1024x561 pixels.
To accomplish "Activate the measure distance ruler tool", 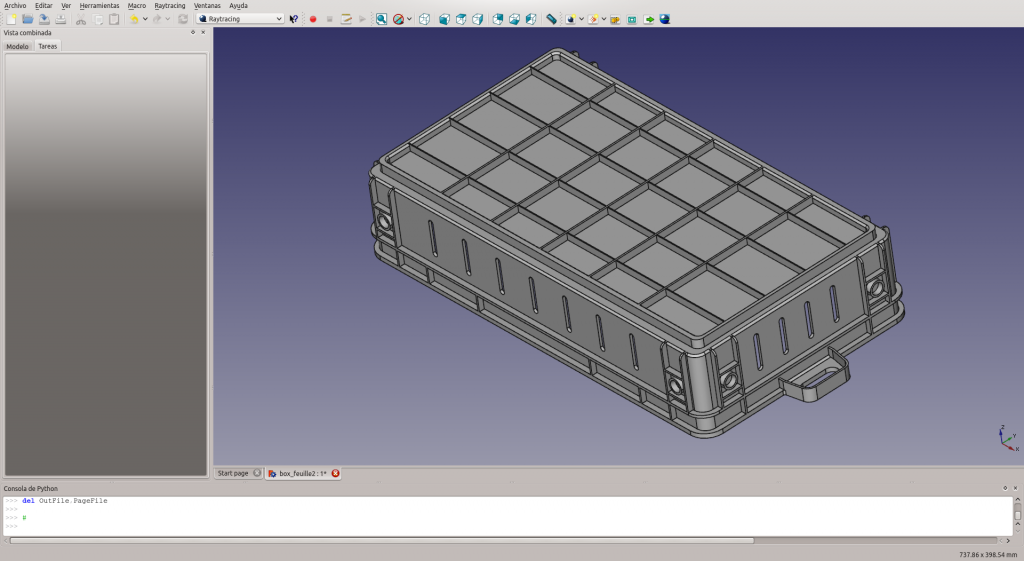I will click(x=551, y=19).
